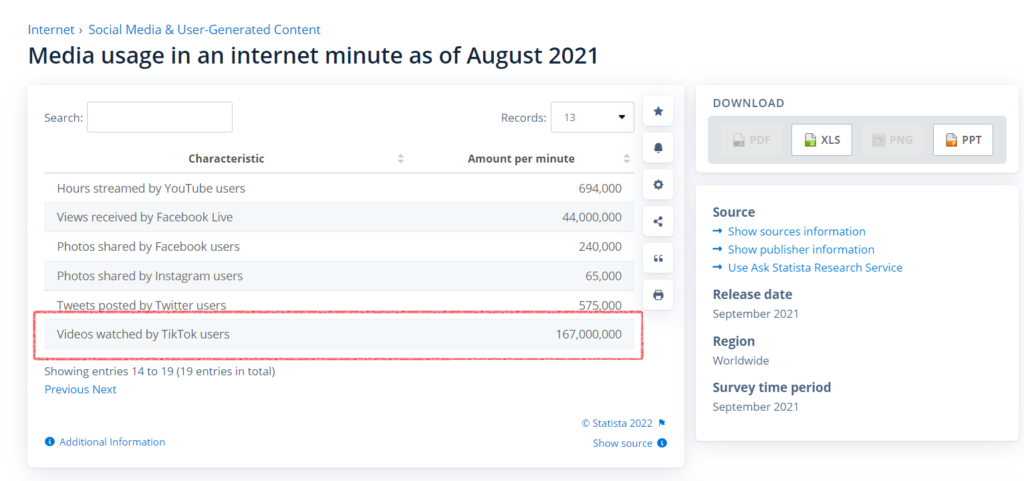Image resolution: width=1024 pixels, height=481 pixels.
Task: Click the quotation citation icon
Action: [x=658, y=259]
